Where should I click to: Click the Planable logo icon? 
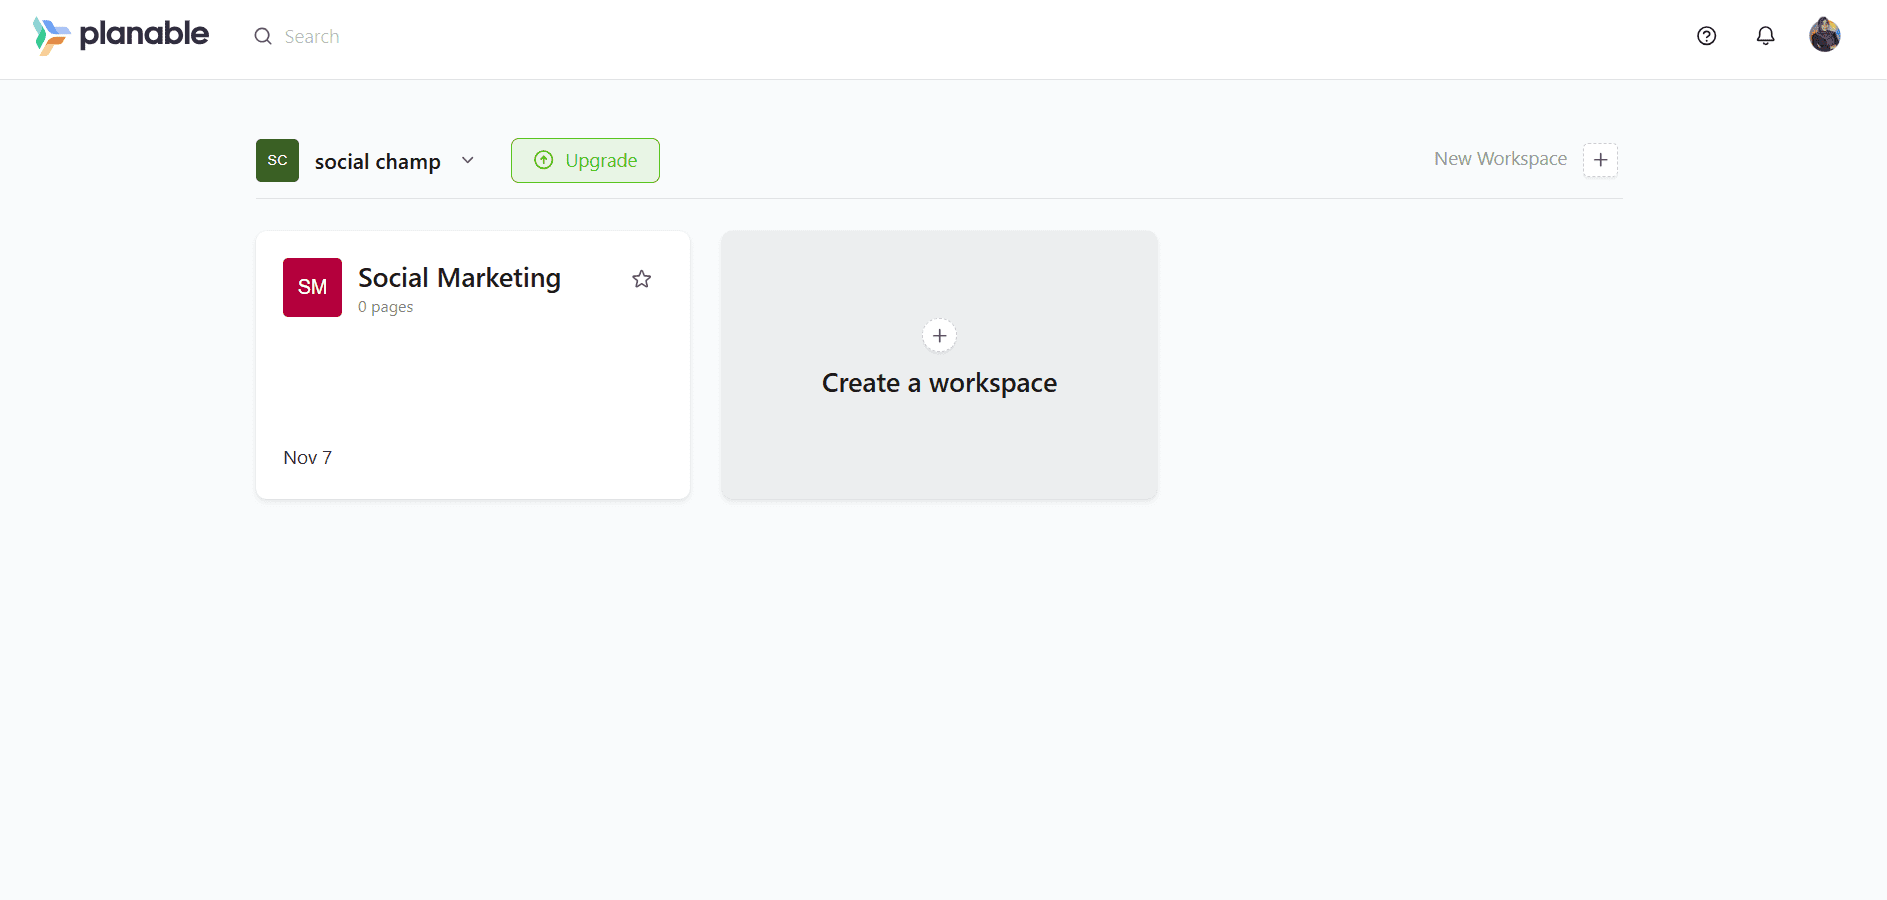click(50, 36)
